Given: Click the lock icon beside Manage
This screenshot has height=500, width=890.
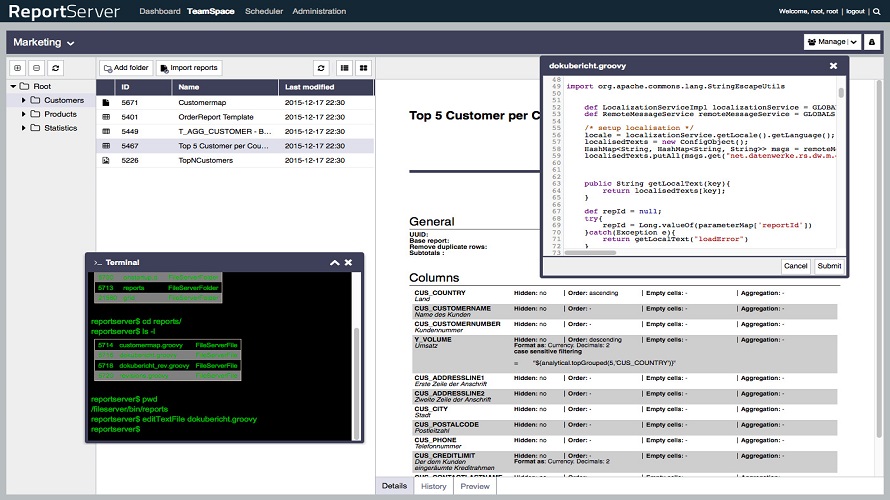Looking at the screenshot, I should [870, 42].
